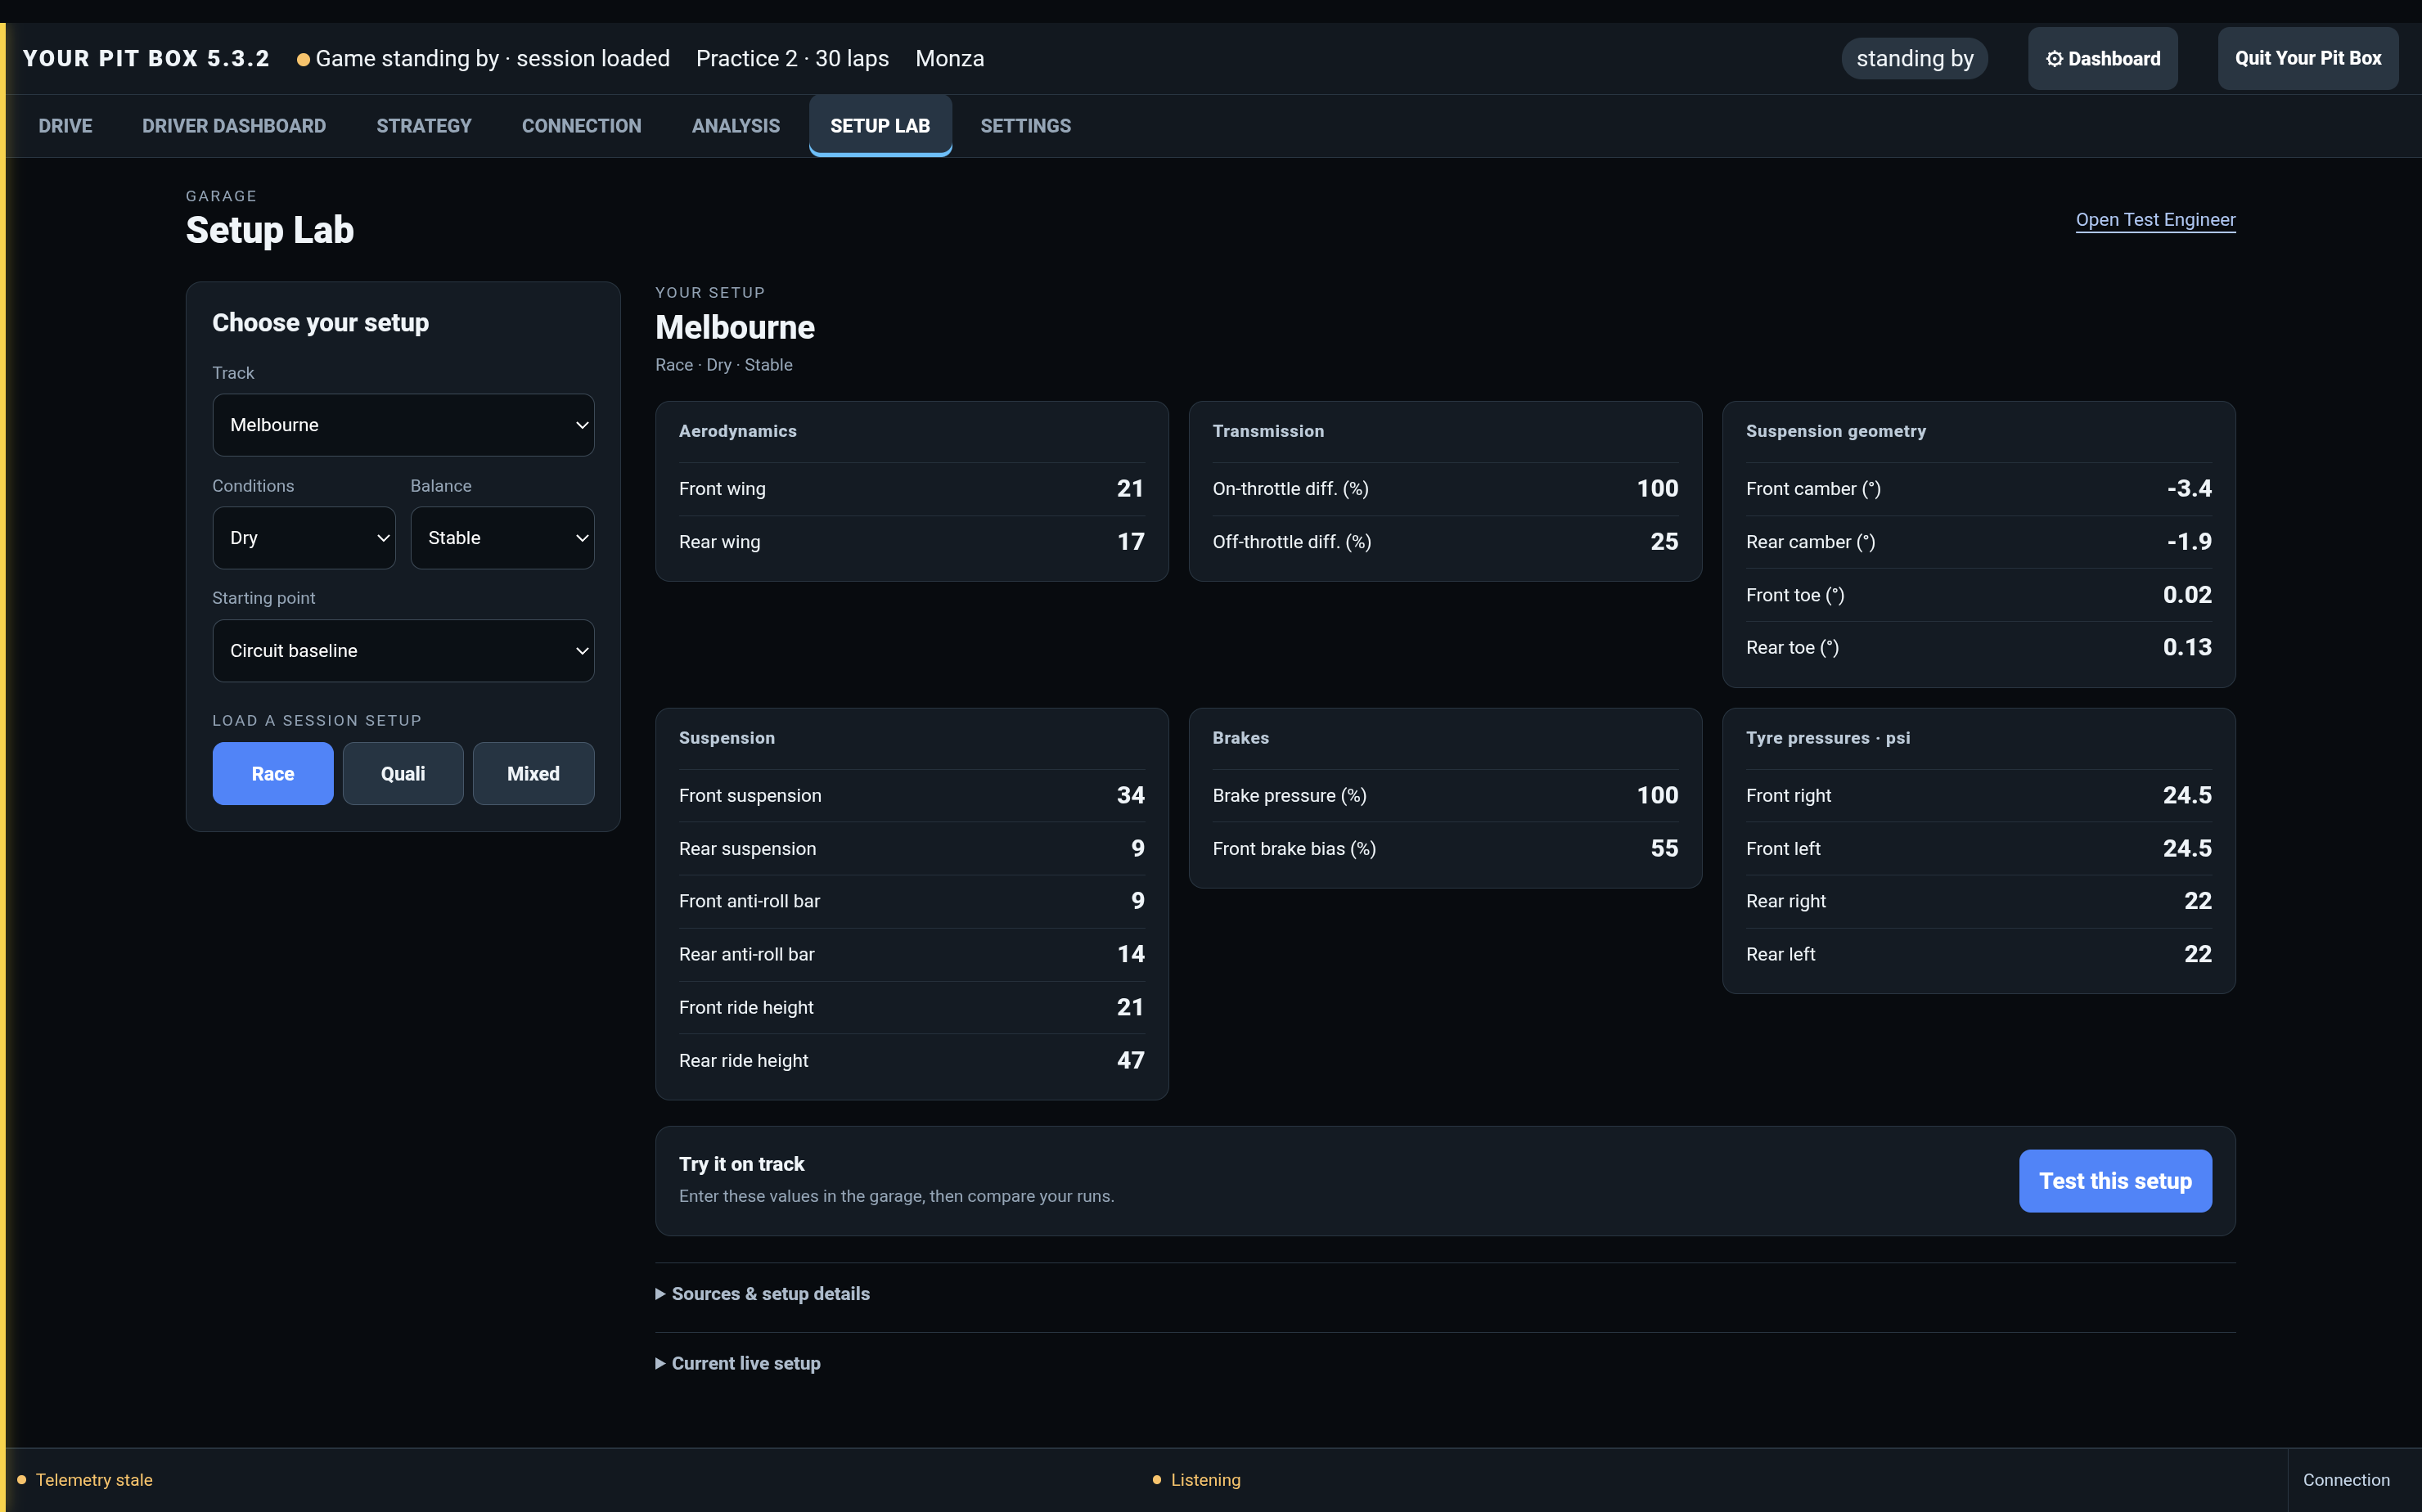Screen dimensions: 2422x1512
Task: Open the Starting point Circuit baseline dropdown
Action: (403, 651)
